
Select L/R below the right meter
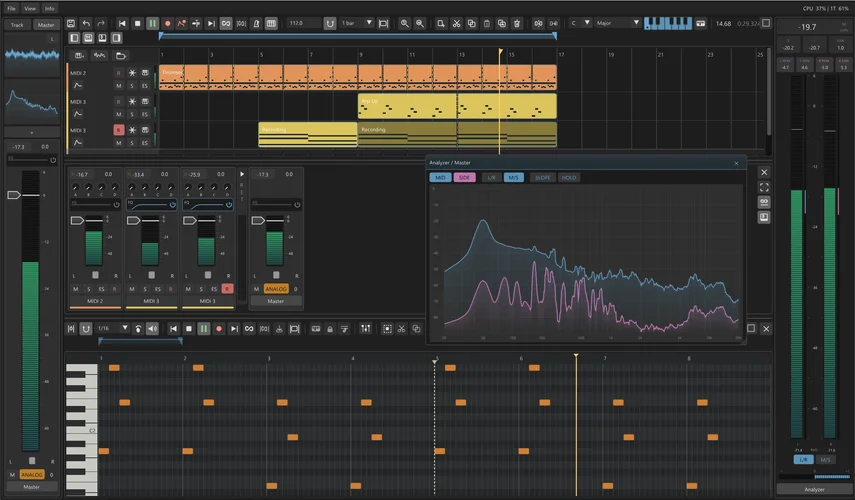pos(803,460)
